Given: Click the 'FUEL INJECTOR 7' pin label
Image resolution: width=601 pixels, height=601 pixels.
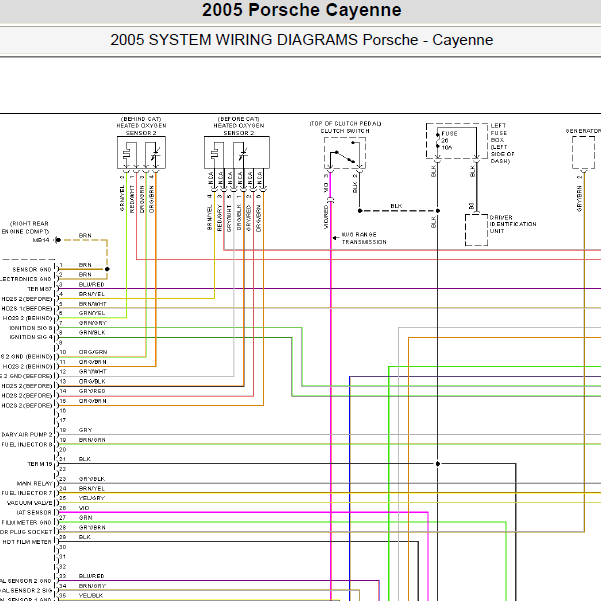Looking at the screenshot, I should point(27,493).
